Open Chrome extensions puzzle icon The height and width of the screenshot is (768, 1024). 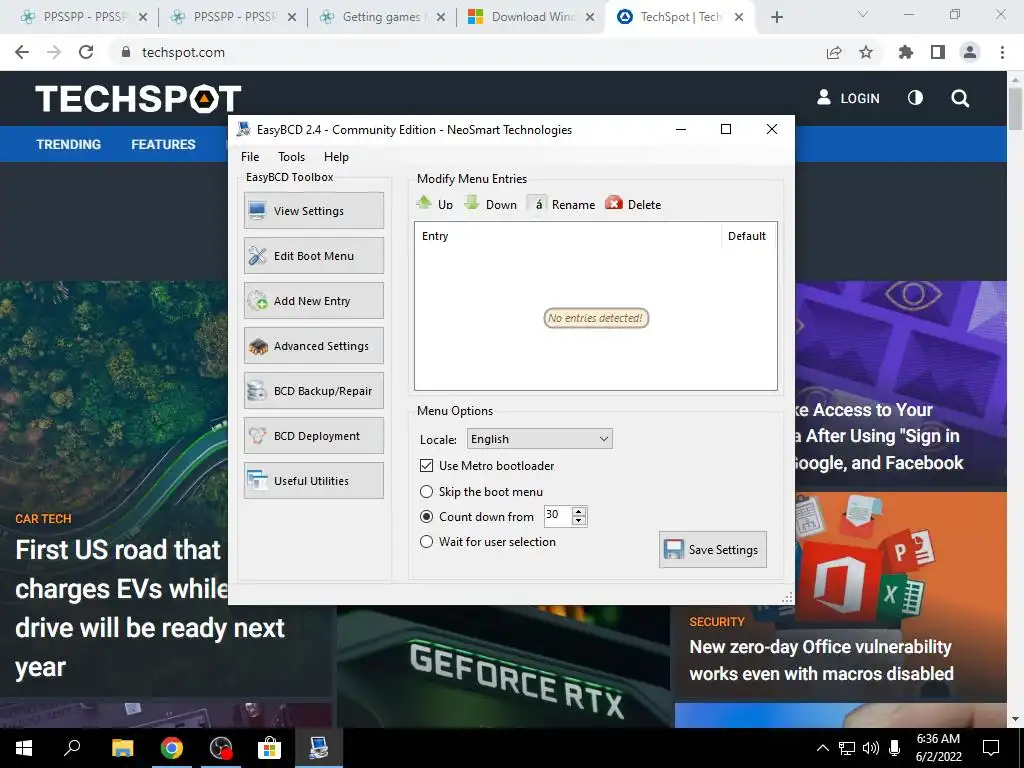906,52
